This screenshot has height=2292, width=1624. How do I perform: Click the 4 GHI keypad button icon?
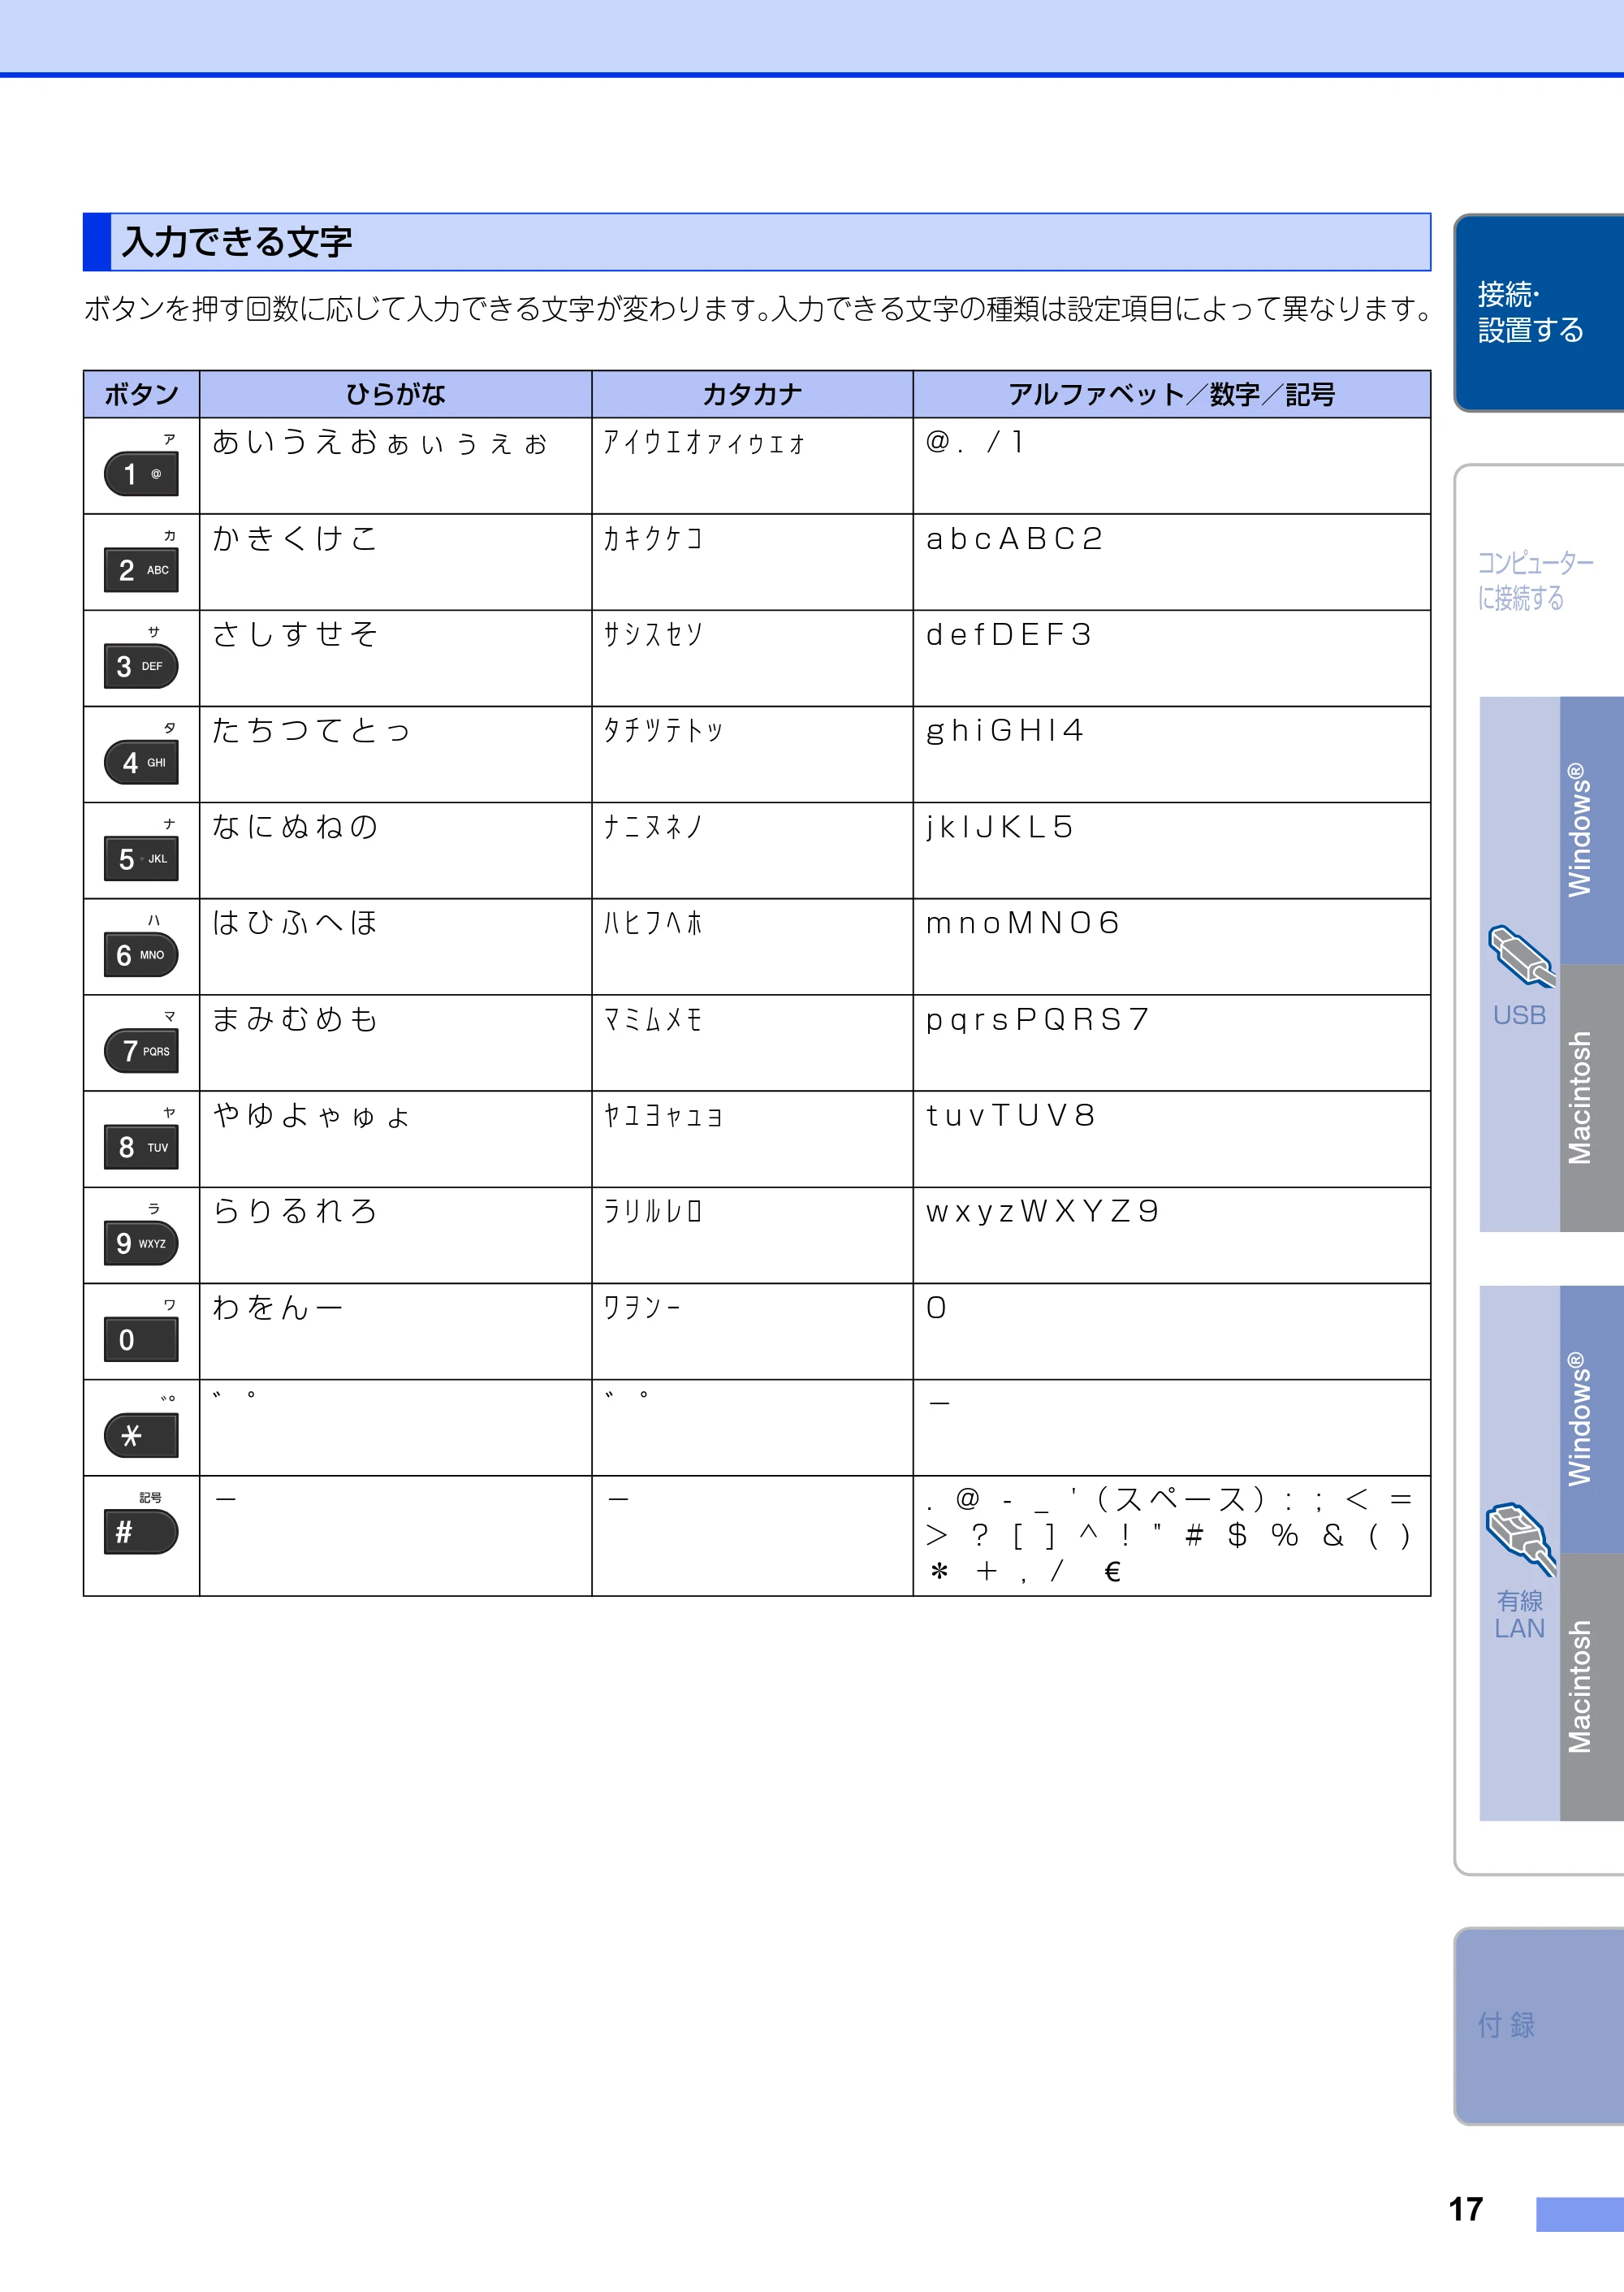tap(141, 763)
